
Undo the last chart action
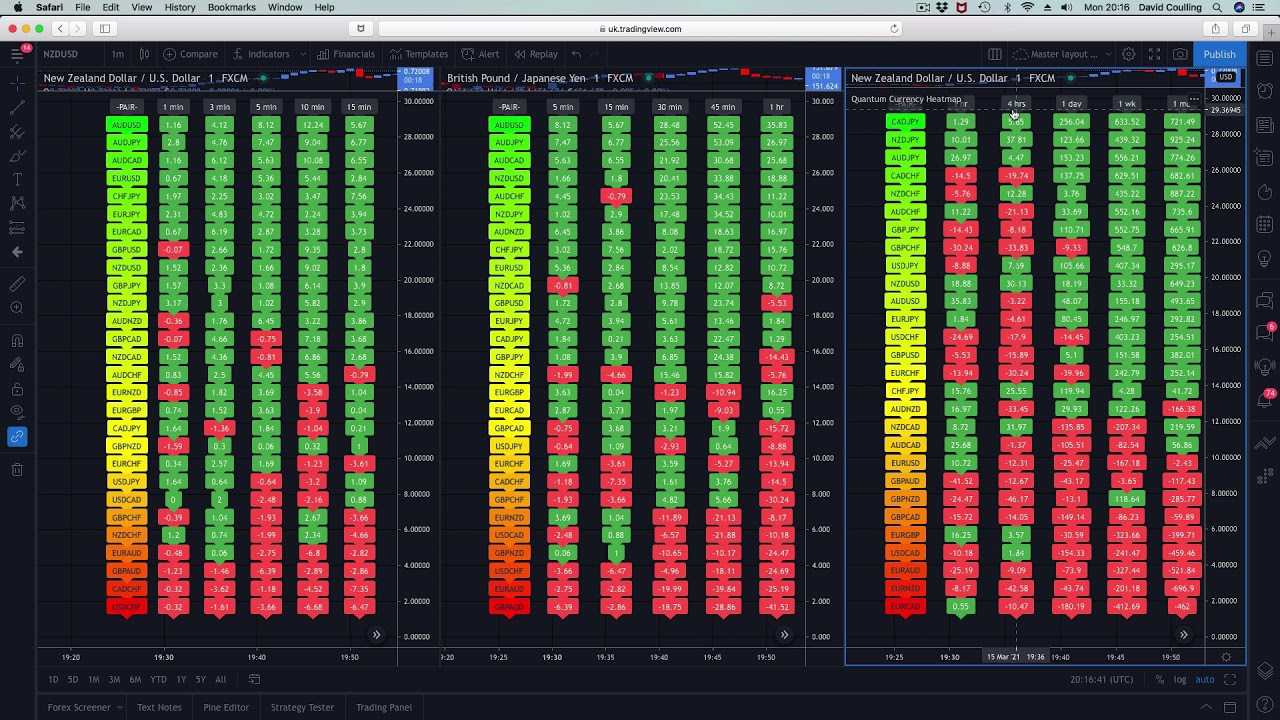576,54
